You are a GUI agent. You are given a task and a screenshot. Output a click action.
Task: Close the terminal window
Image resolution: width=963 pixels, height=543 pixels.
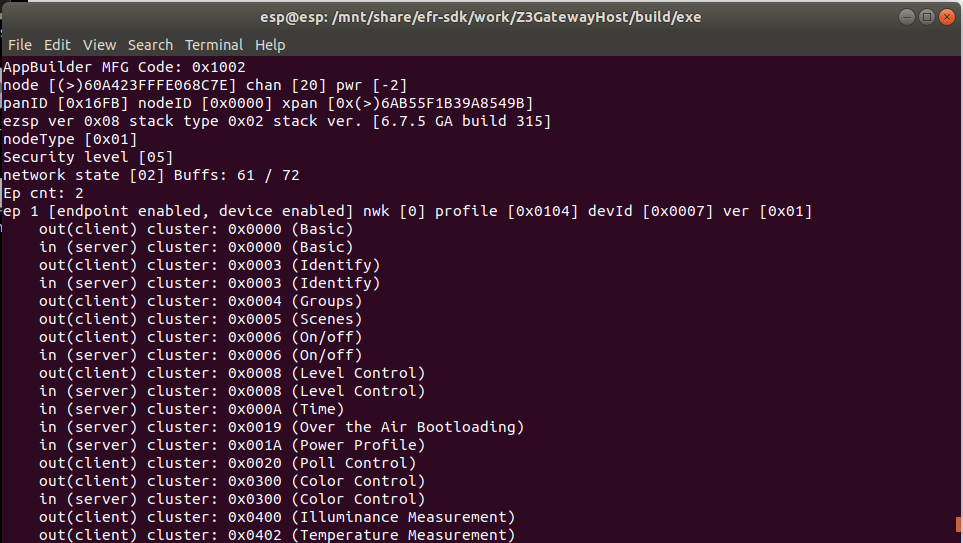pos(943,17)
